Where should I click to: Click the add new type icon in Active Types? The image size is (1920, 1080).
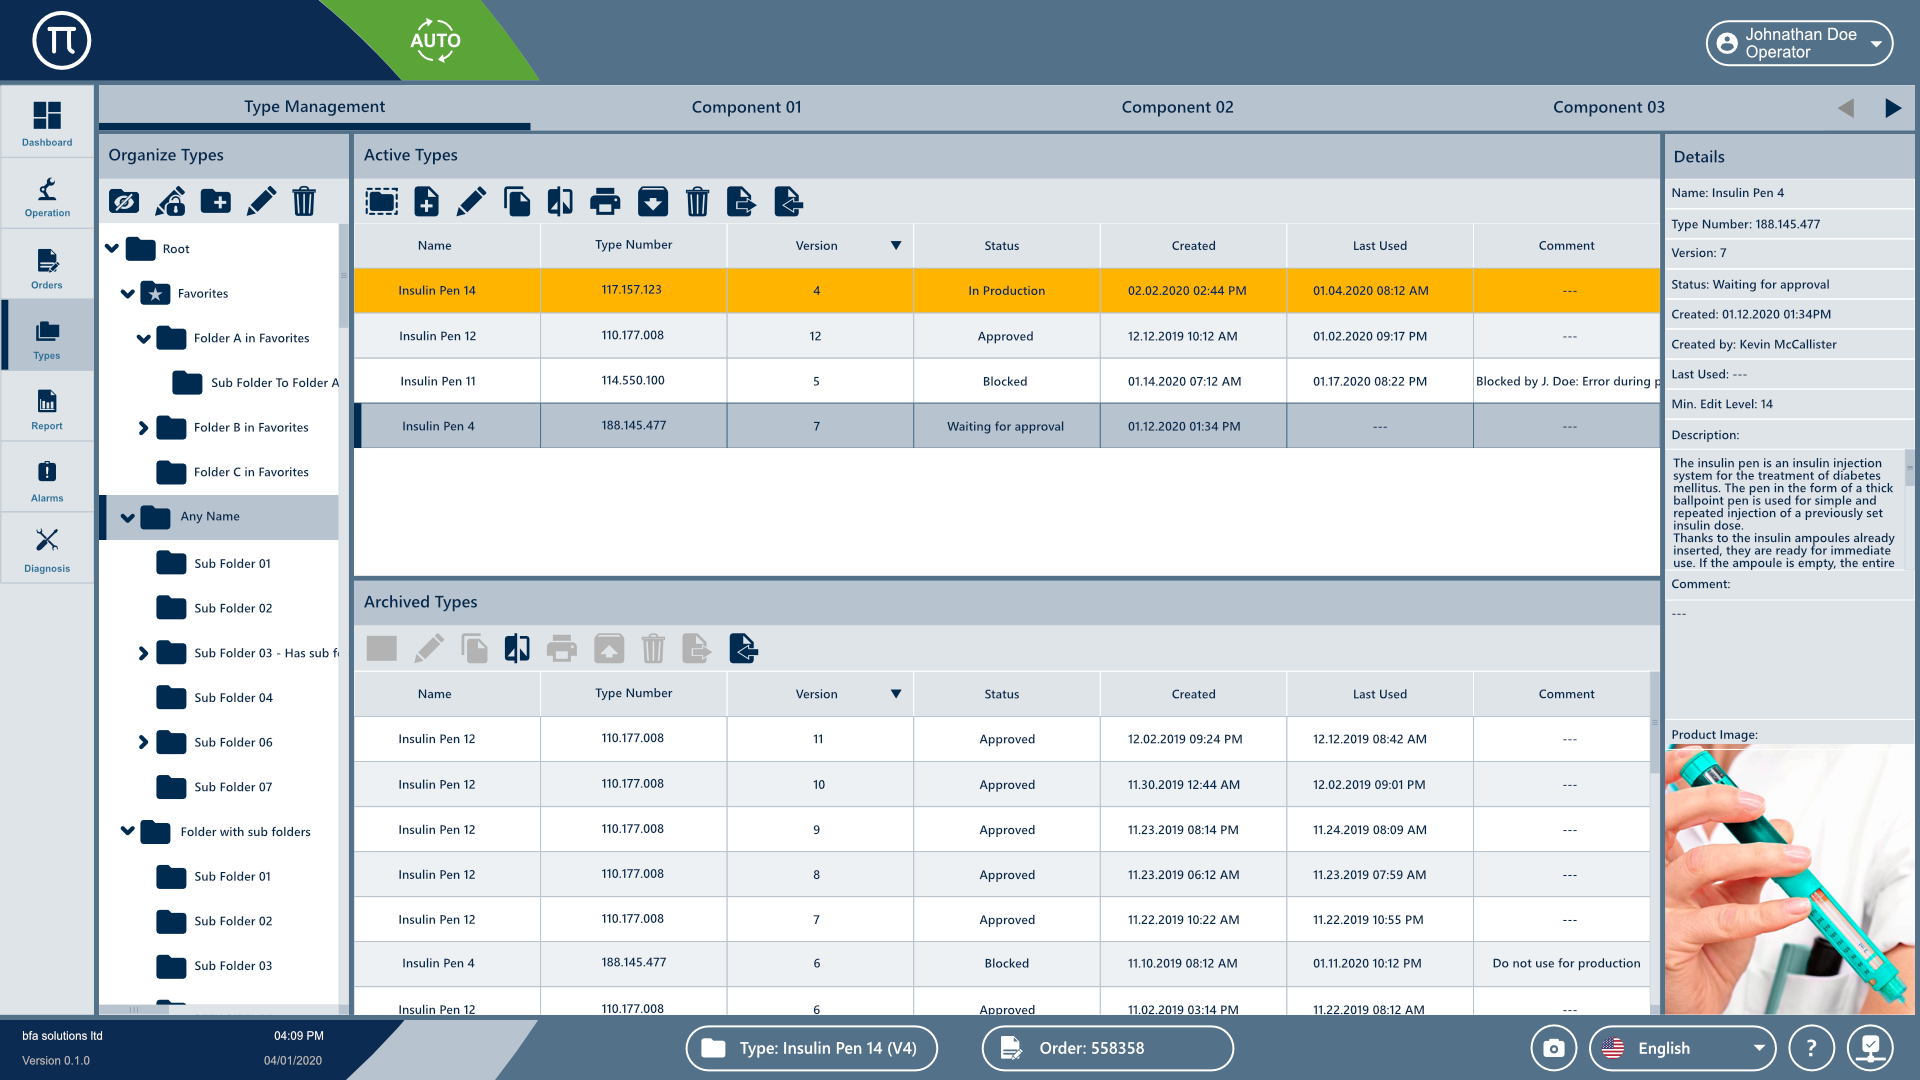point(426,202)
